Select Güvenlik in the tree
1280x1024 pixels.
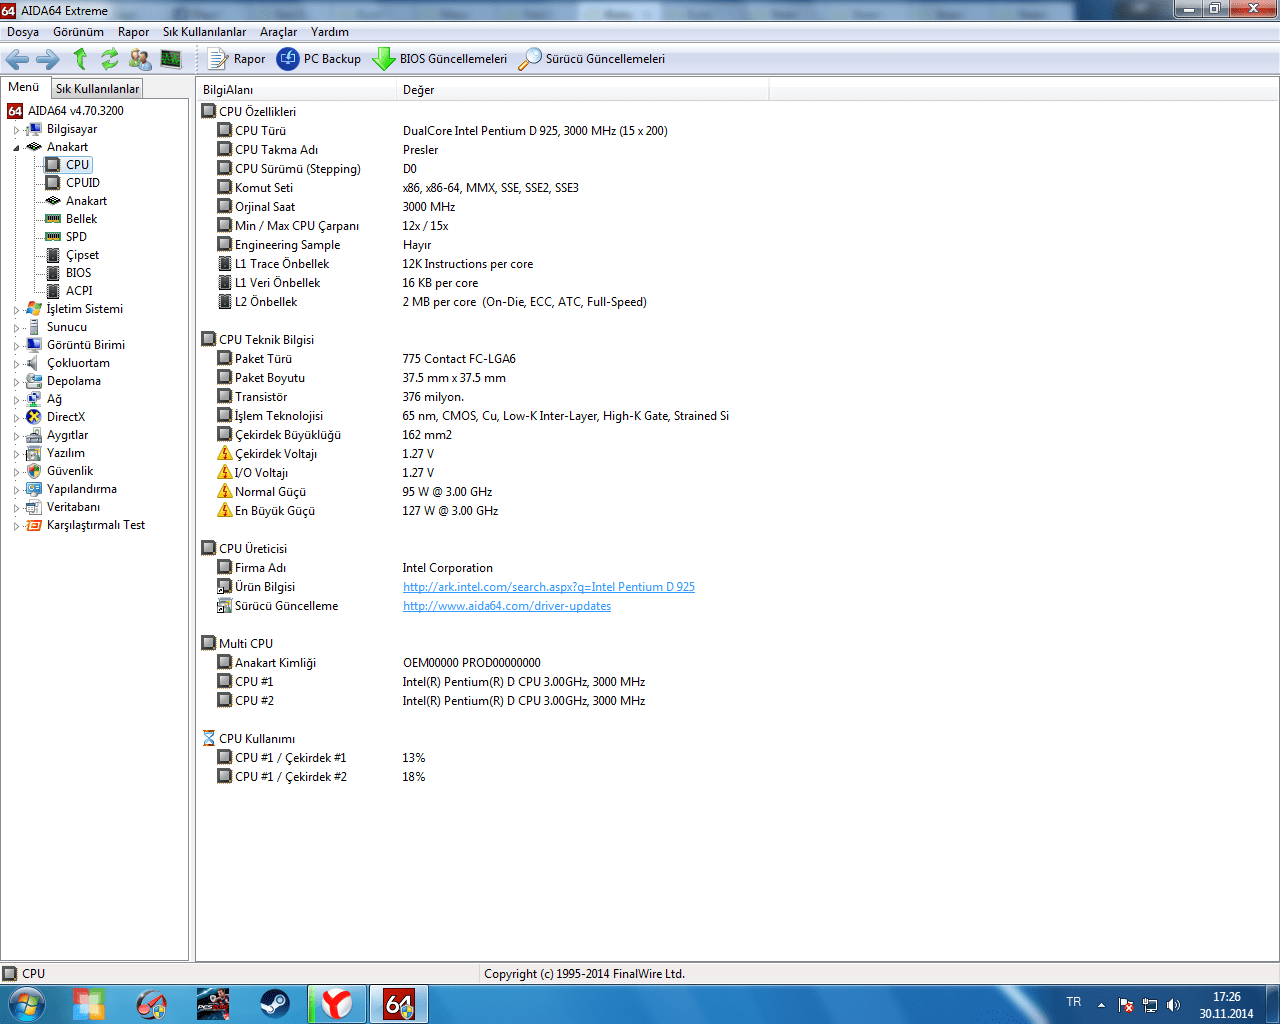(70, 471)
